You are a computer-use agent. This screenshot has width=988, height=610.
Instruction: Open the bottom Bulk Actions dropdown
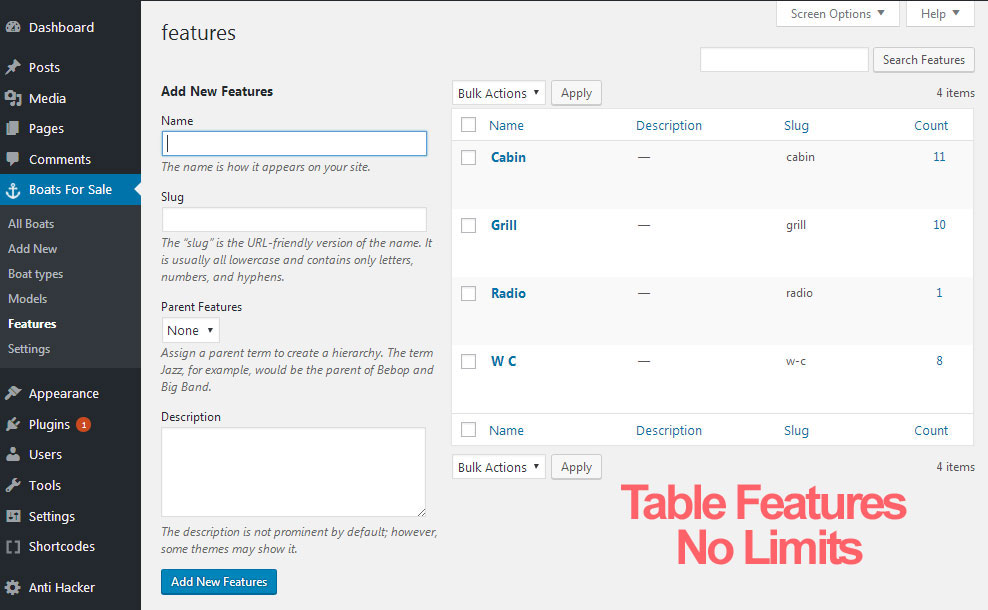coord(498,467)
